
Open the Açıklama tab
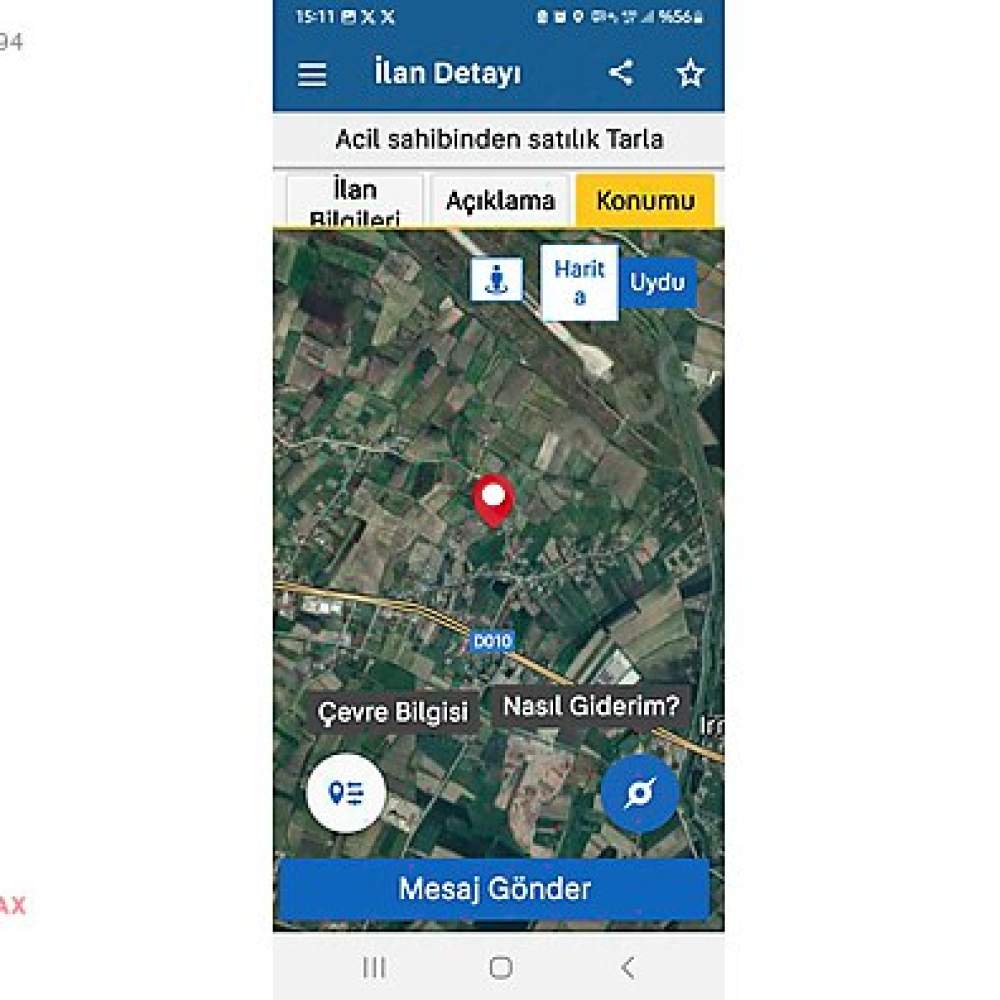tap(500, 201)
